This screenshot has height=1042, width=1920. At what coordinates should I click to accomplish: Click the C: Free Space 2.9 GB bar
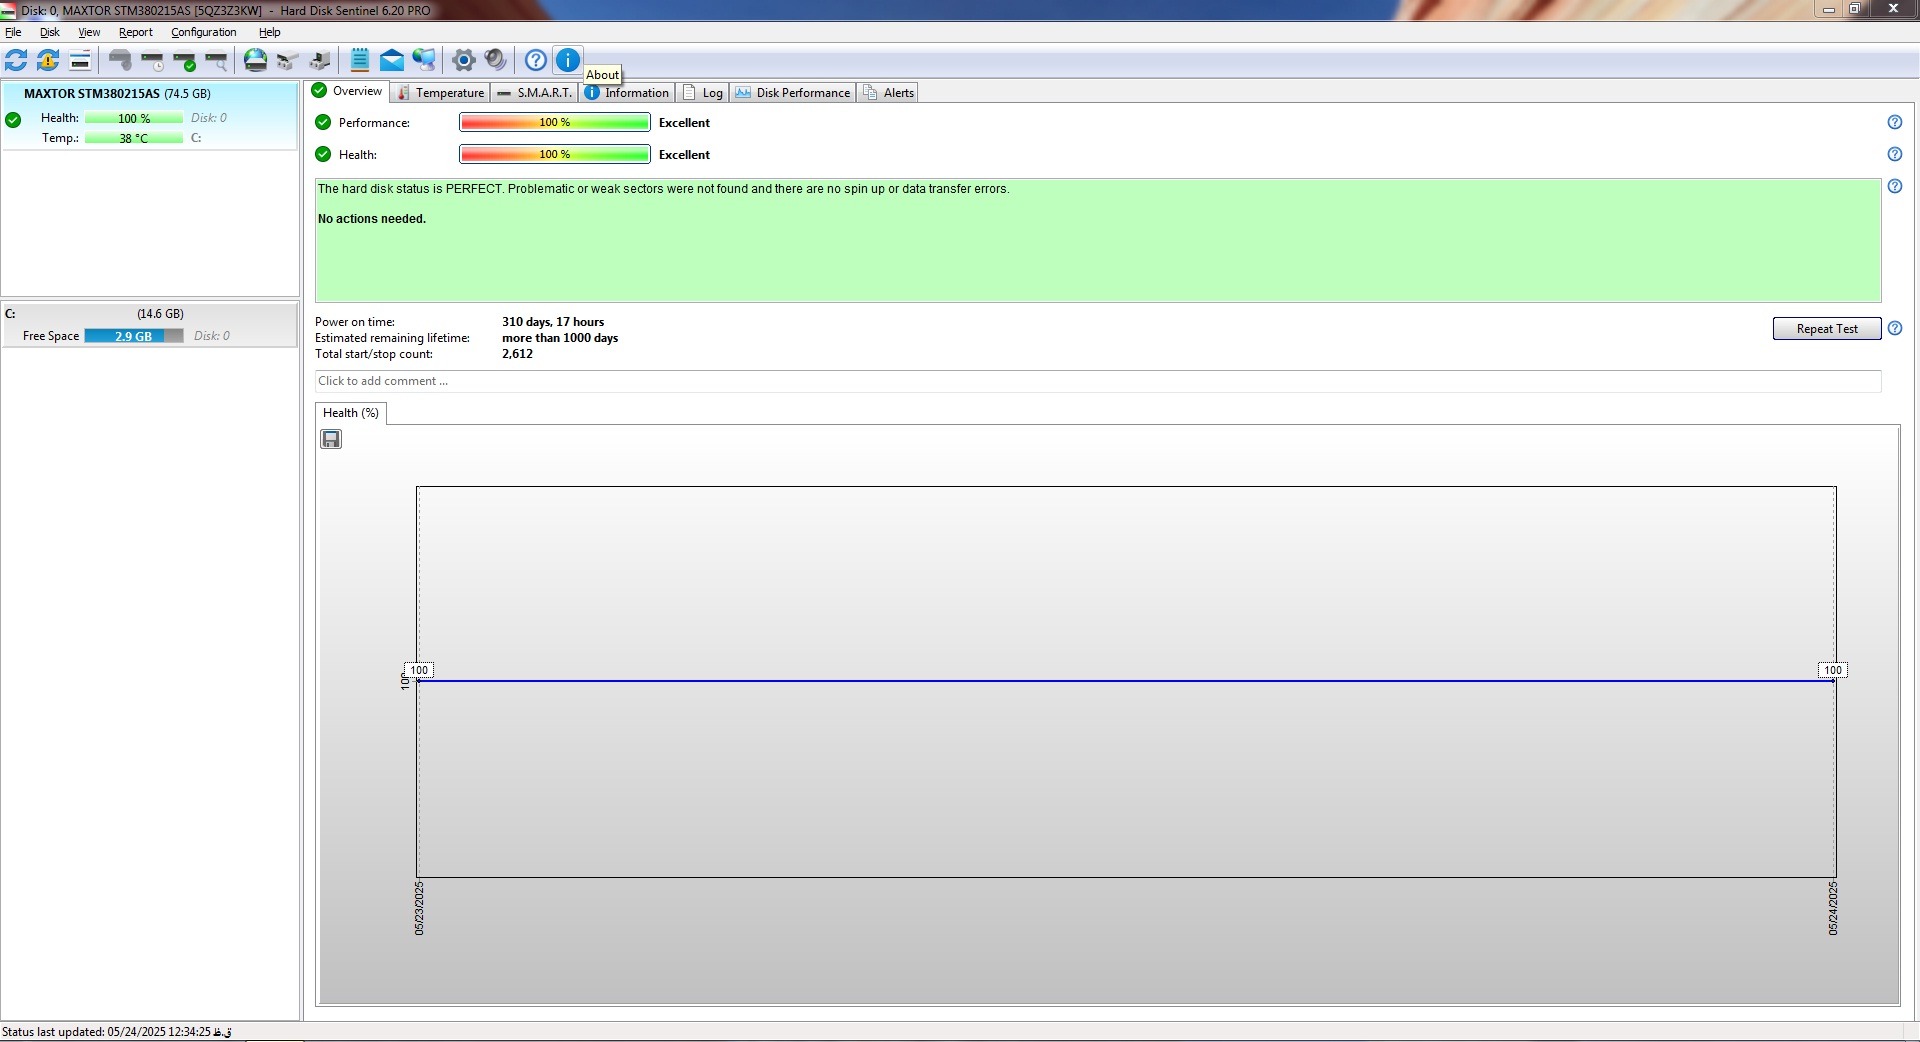click(134, 336)
